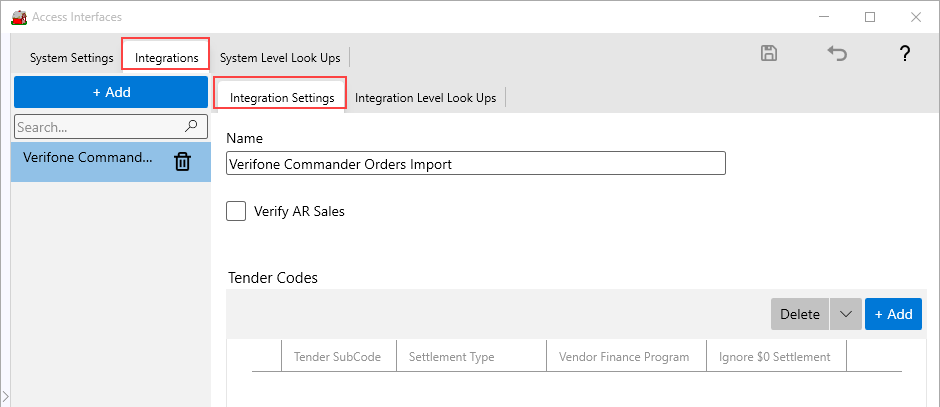Image resolution: width=940 pixels, height=407 pixels.
Task: Open the System Level Look Ups tab
Action: coord(280,58)
